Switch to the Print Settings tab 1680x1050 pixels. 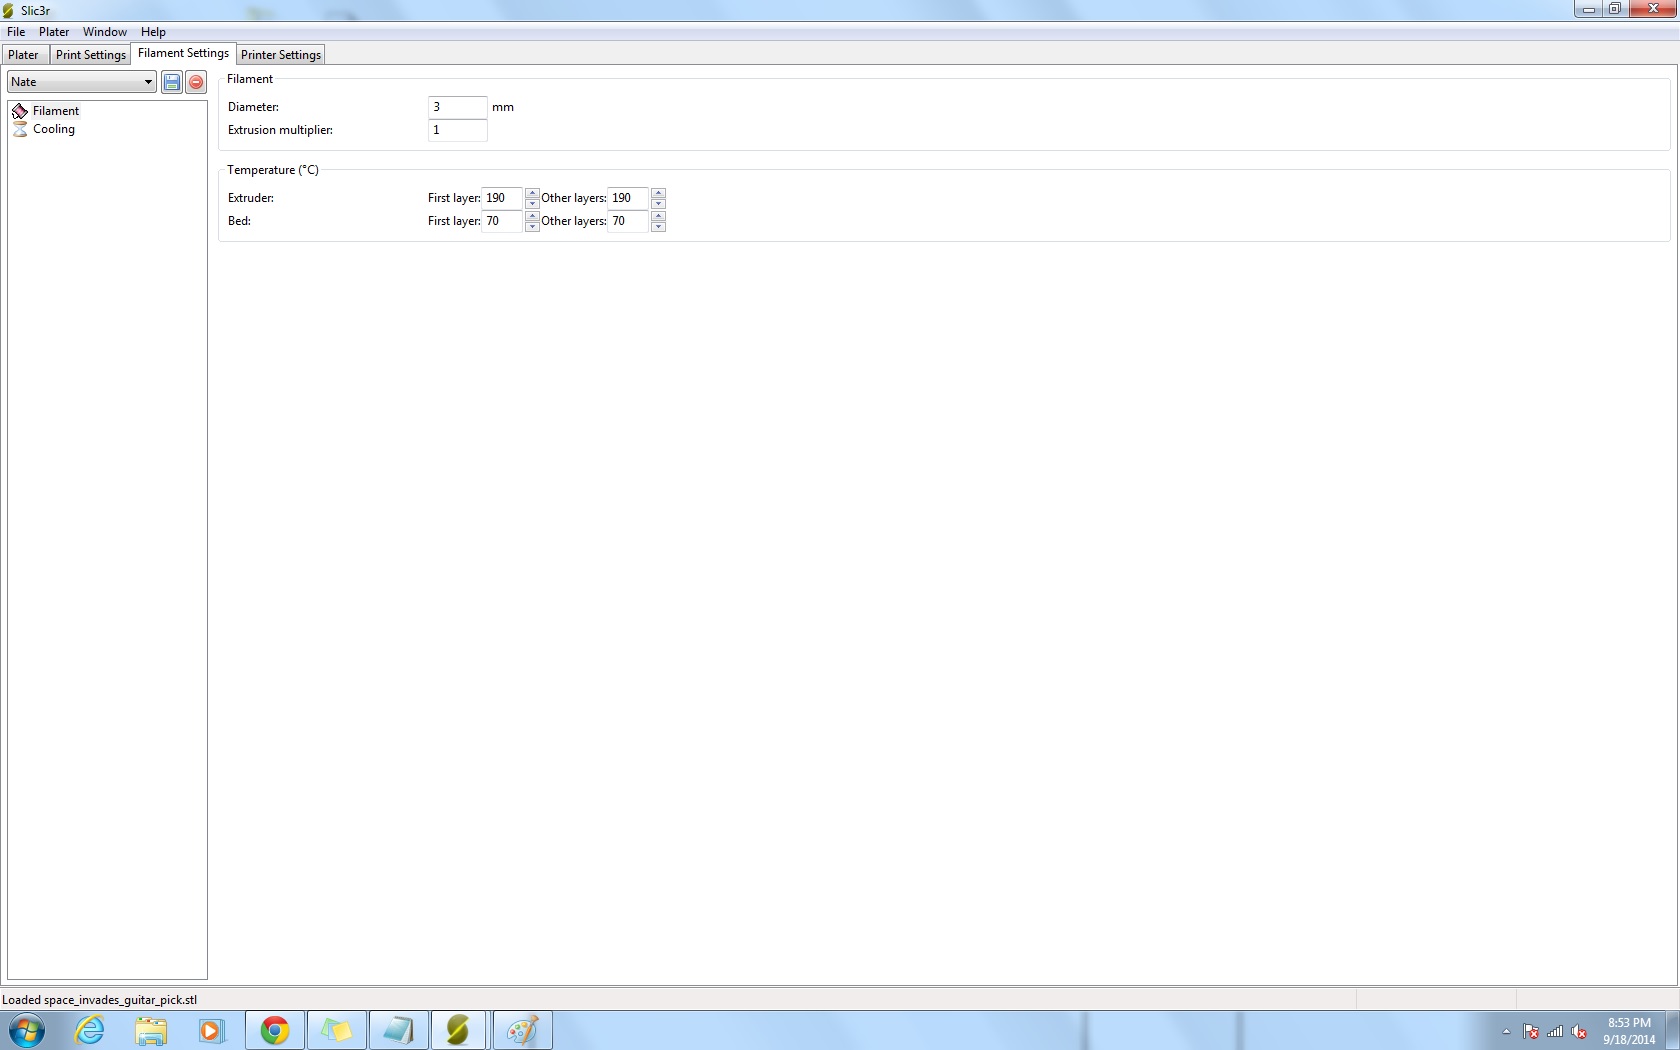[91, 55]
